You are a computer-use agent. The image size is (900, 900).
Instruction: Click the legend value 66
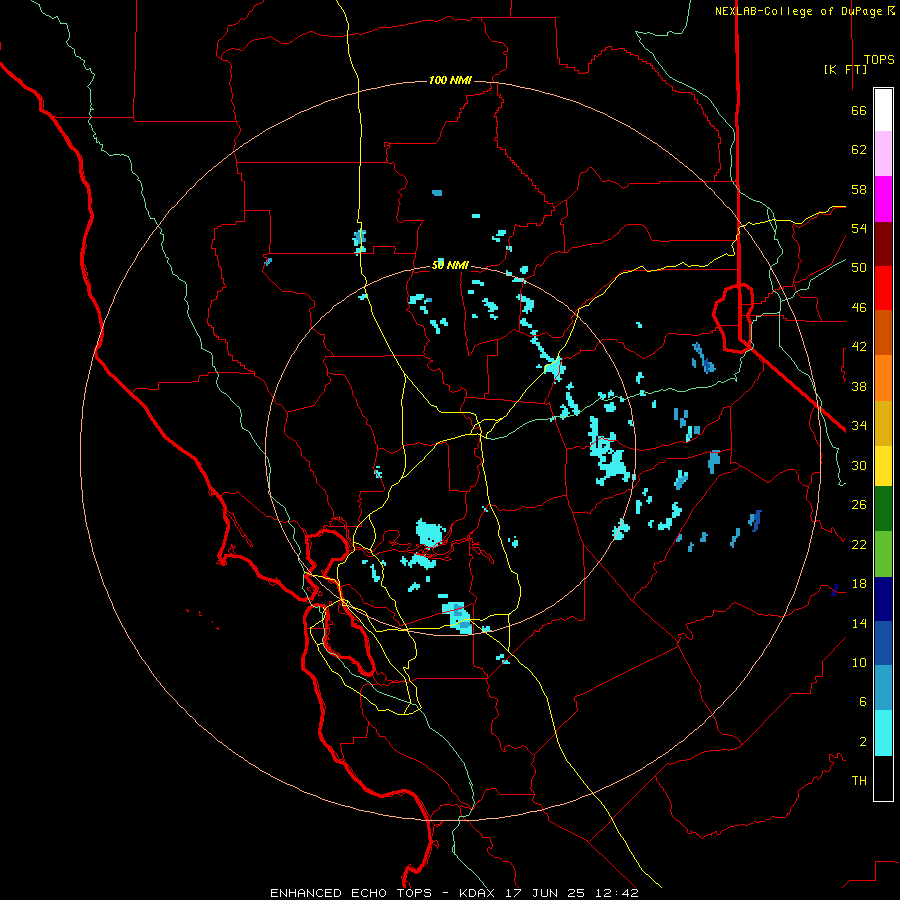[859, 111]
